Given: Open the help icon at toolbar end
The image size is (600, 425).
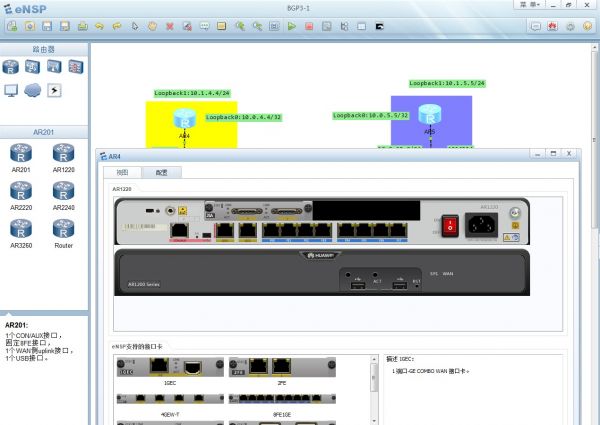Looking at the screenshot, I should click(587, 26).
